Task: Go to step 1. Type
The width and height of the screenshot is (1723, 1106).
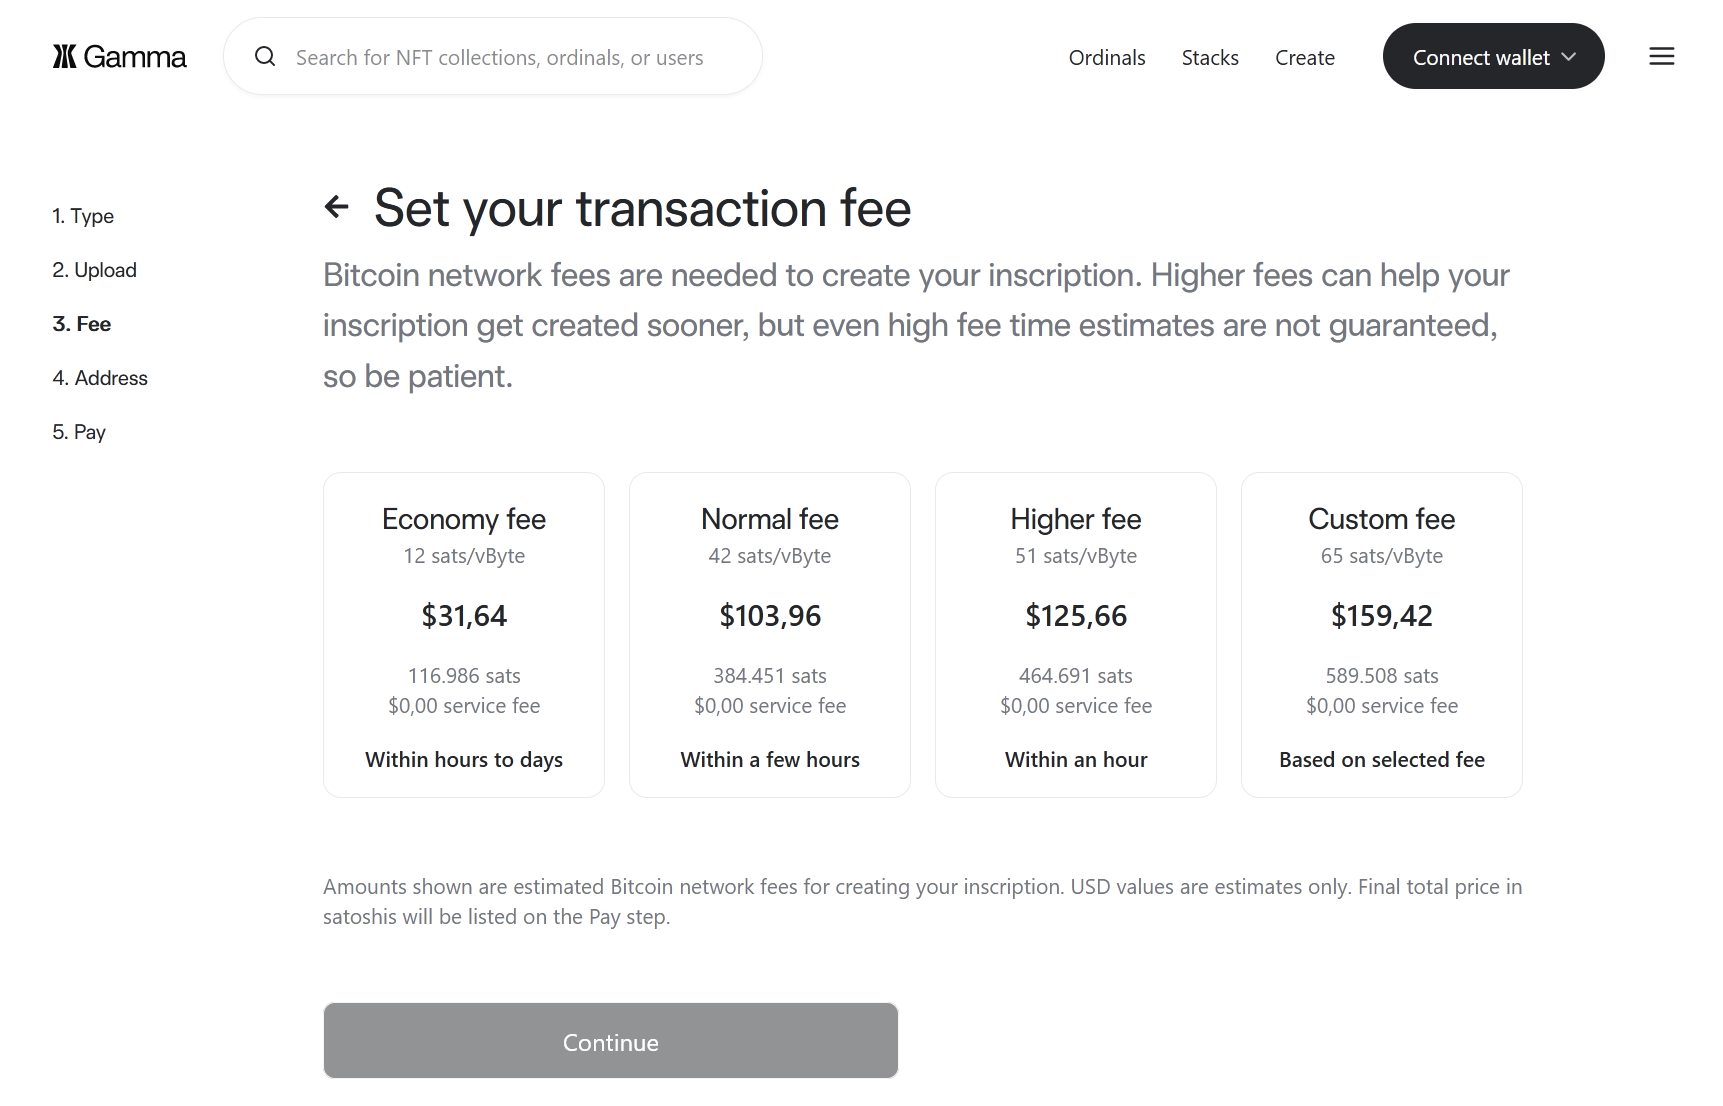Action: [x=83, y=216]
